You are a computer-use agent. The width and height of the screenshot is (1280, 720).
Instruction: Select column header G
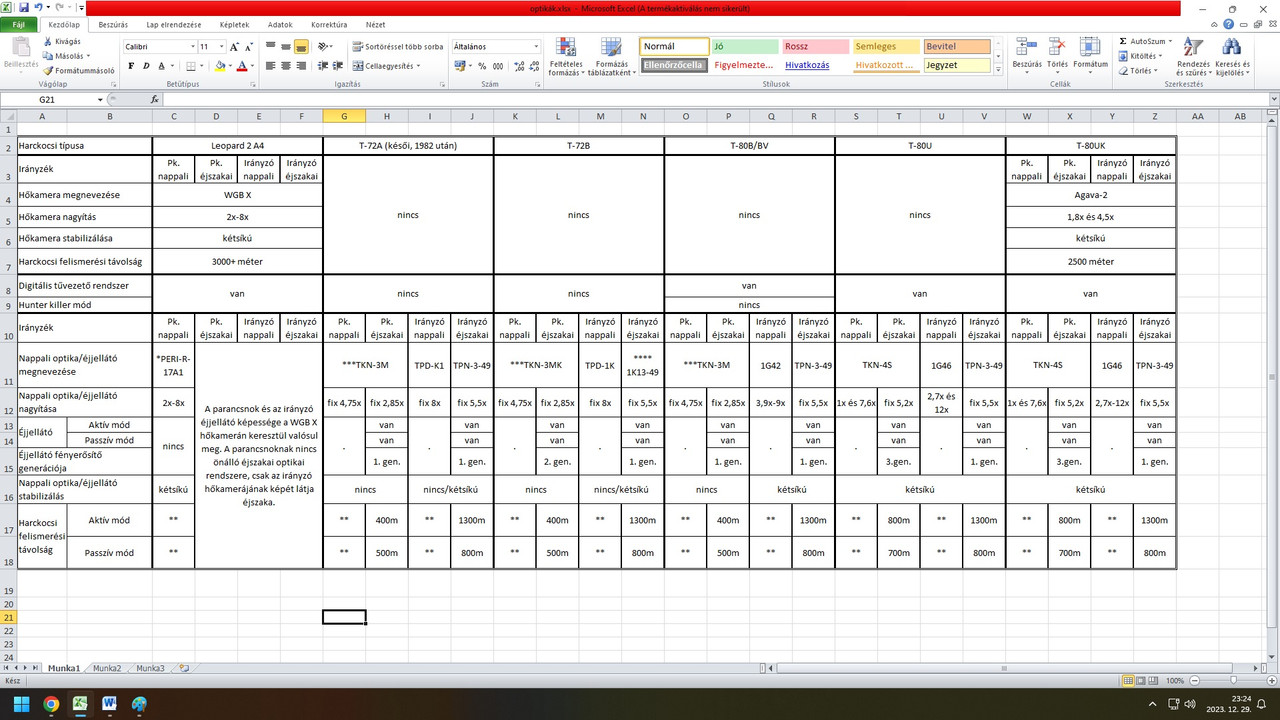pyautogui.click(x=344, y=116)
